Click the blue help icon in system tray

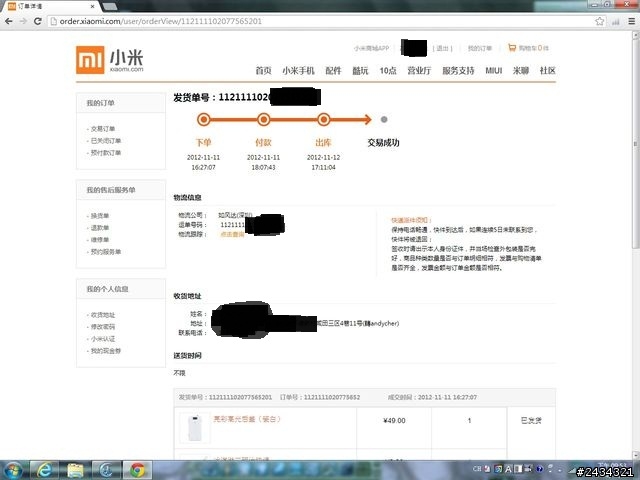pyautogui.click(x=540, y=469)
